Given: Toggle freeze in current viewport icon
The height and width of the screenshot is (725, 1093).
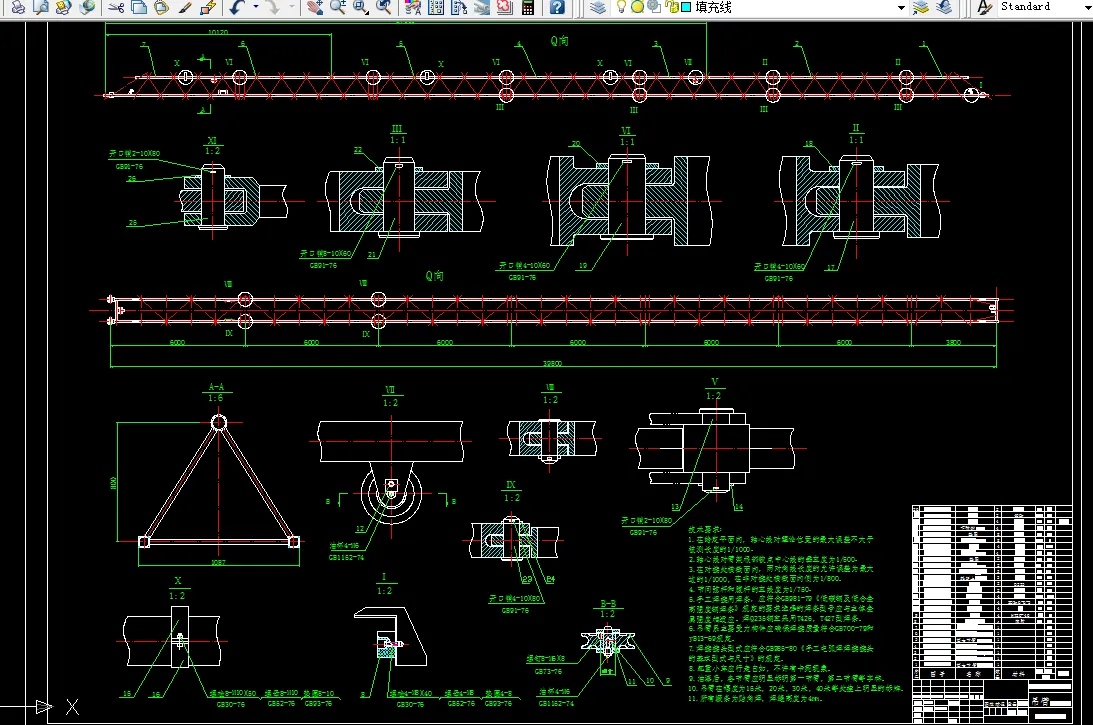Looking at the screenshot, I should point(654,7).
